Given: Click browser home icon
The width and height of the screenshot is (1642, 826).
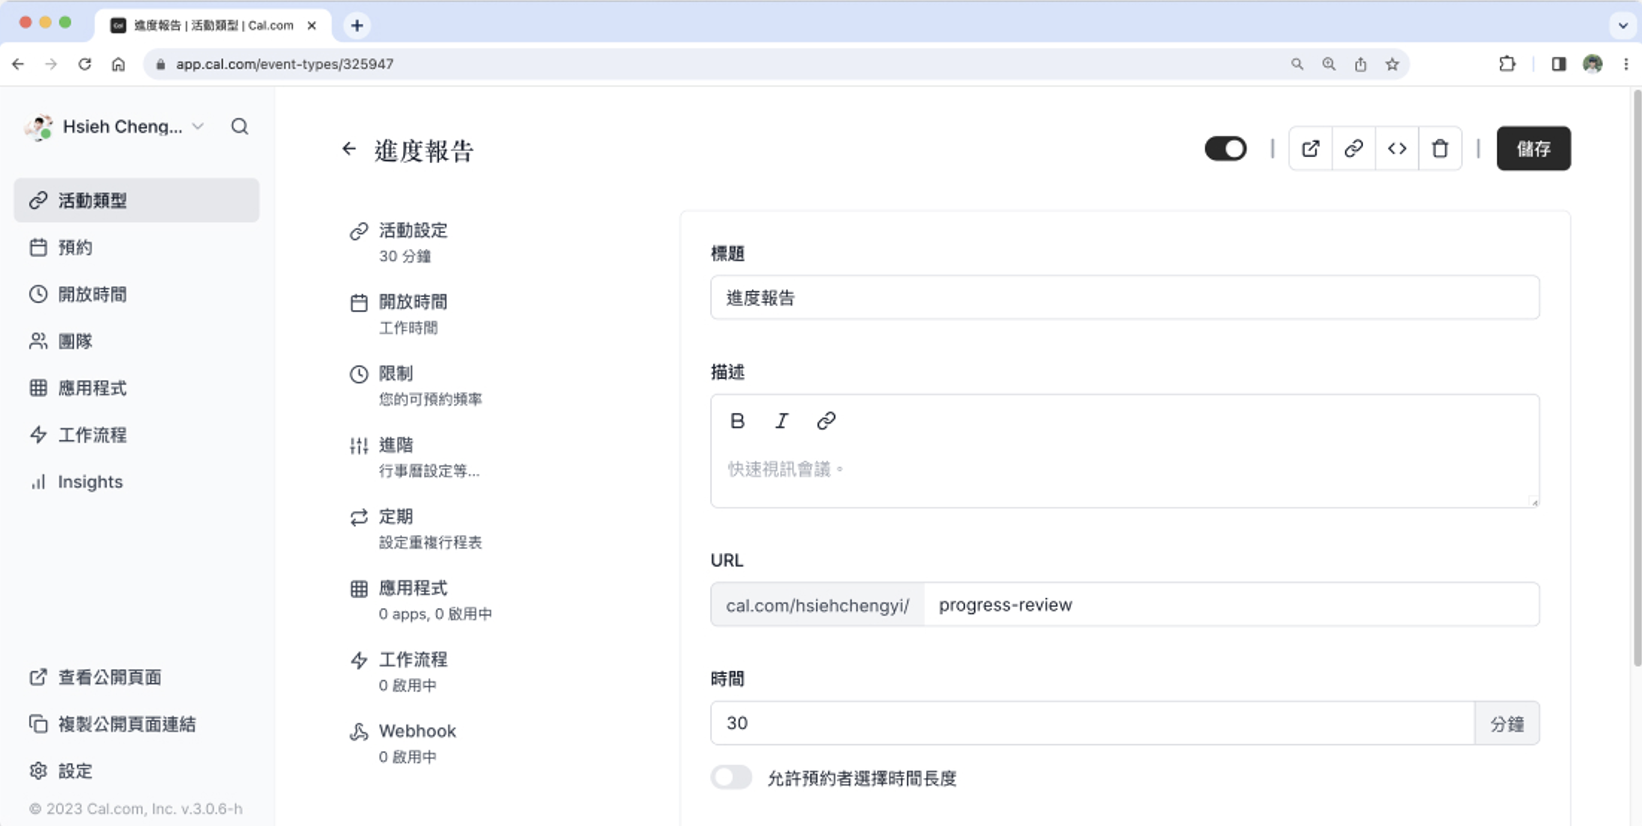Looking at the screenshot, I should tap(118, 64).
